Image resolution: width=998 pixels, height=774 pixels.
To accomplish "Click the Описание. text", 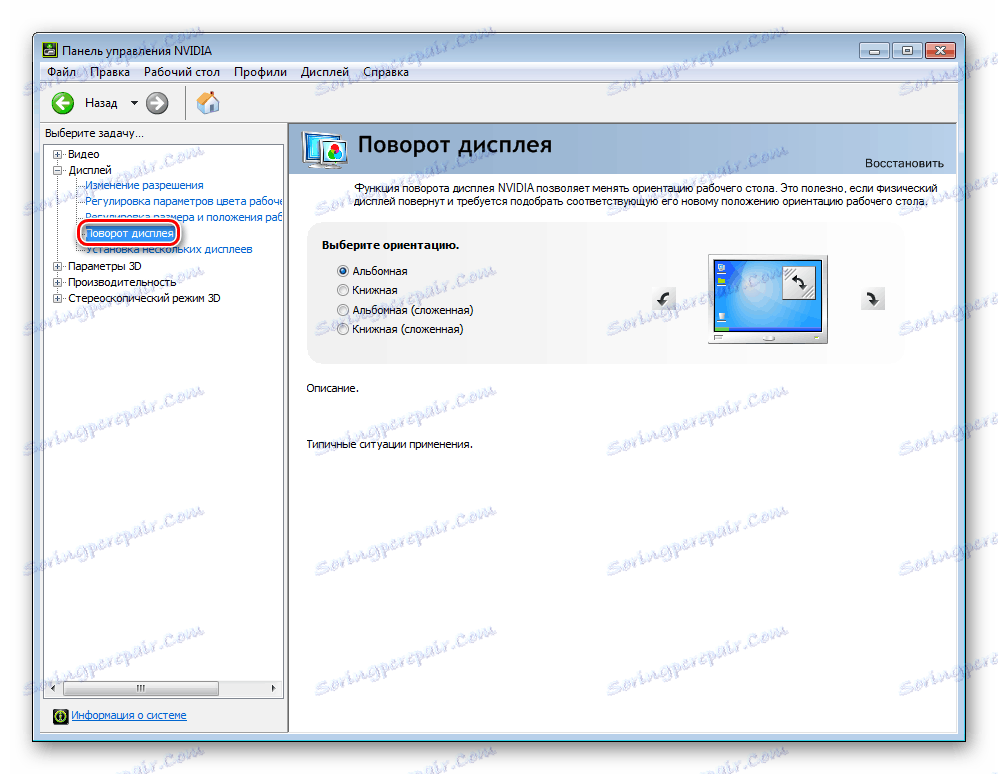I will coord(332,388).
